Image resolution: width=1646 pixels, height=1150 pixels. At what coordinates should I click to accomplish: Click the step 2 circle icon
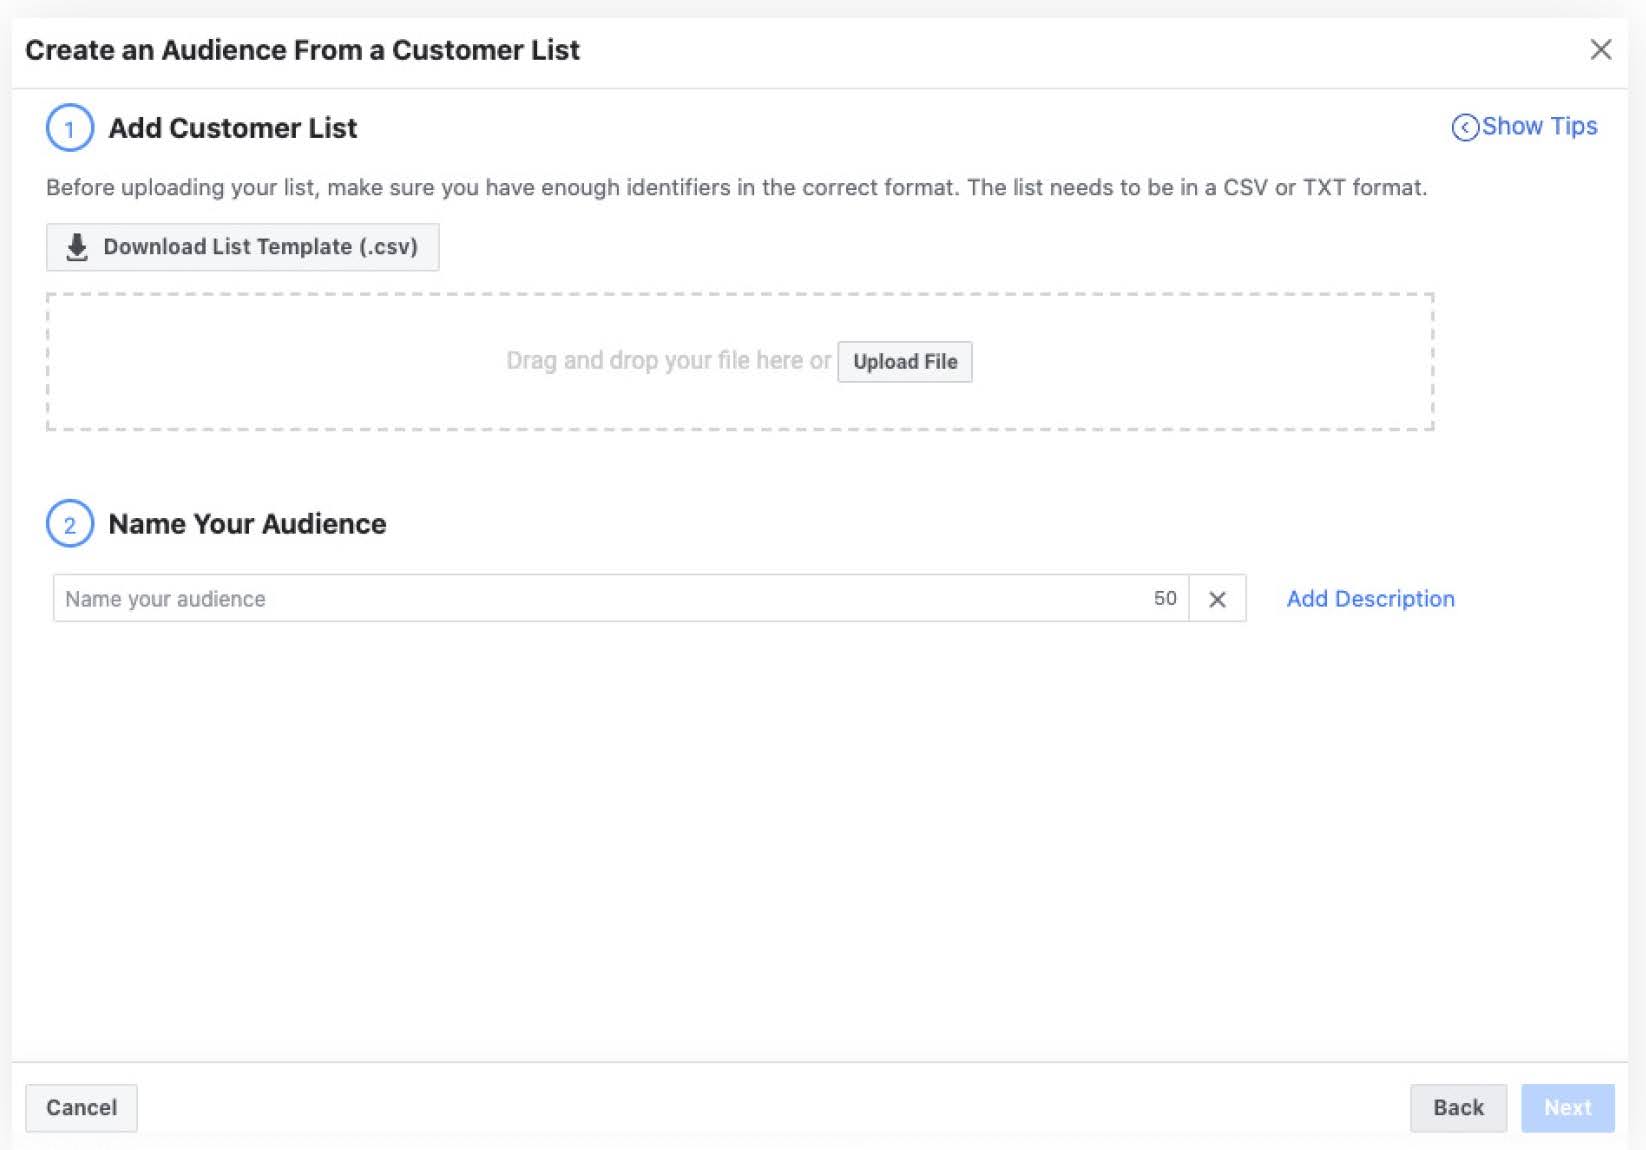pyautogui.click(x=70, y=524)
